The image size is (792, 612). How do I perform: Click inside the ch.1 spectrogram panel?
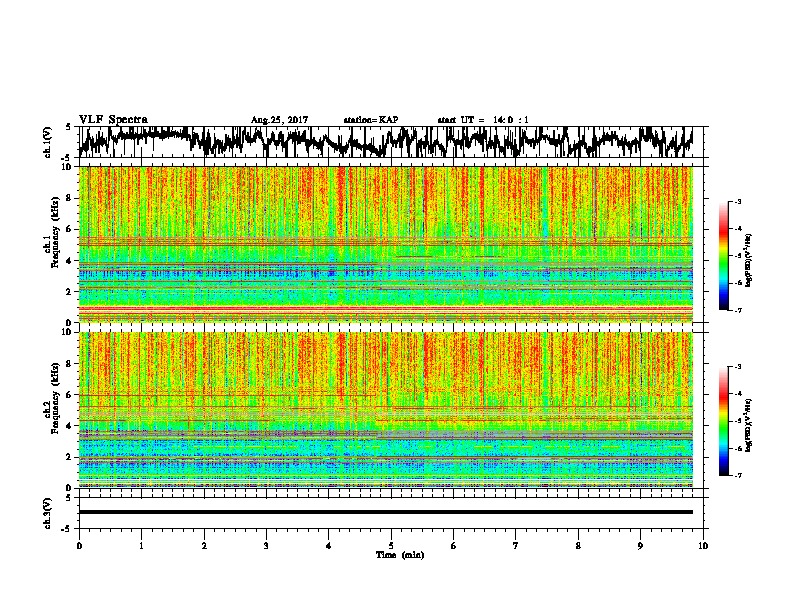click(386, 244)
